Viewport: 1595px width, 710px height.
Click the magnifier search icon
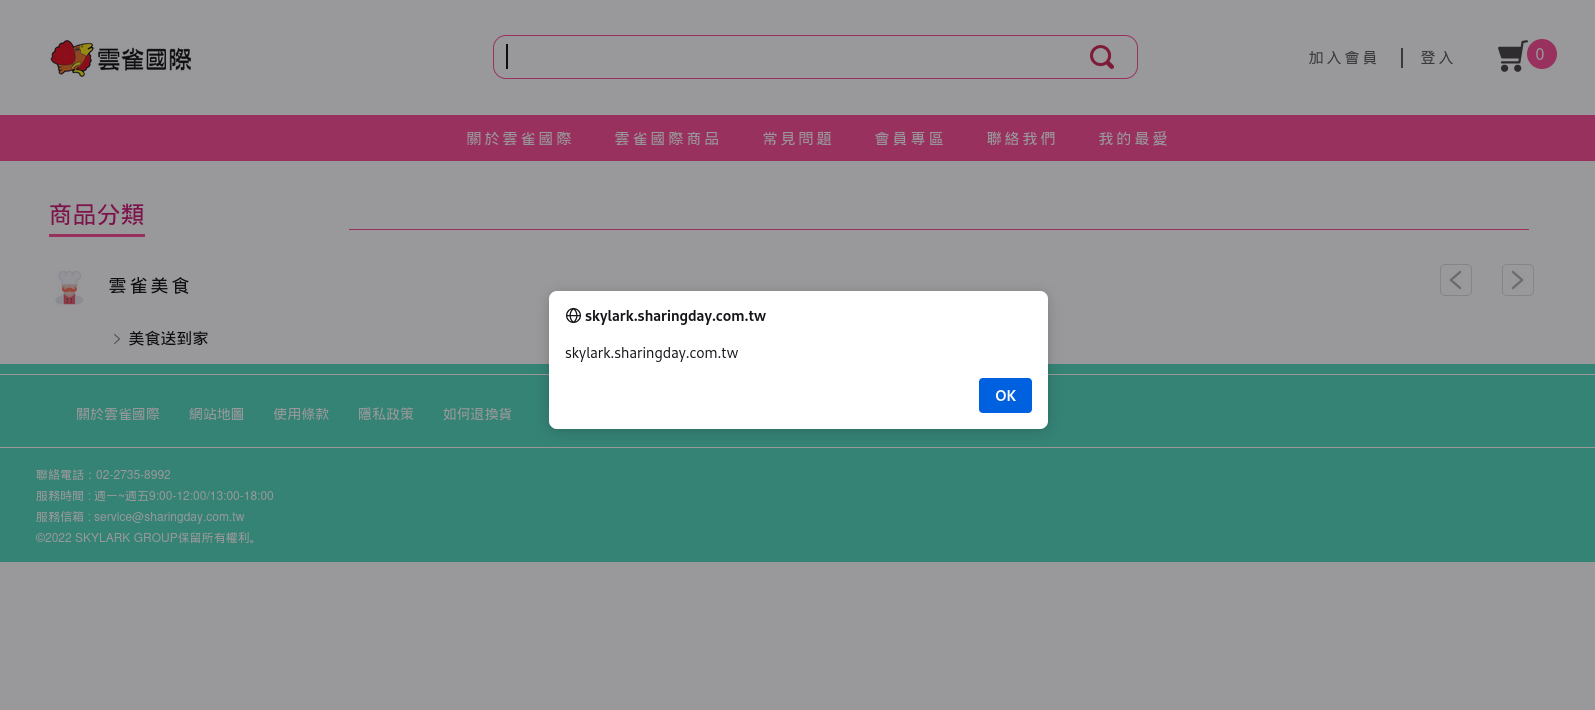pos(1102,57)
